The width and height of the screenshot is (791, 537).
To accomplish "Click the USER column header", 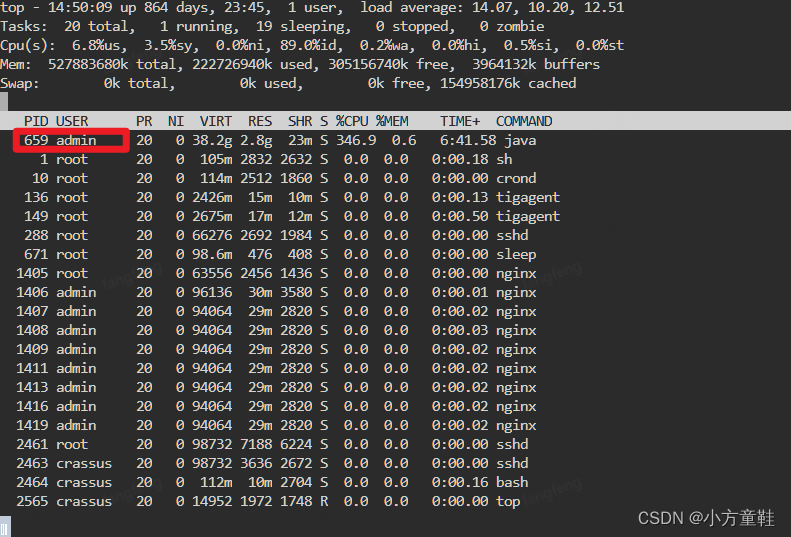I will (x=72, y=122).
